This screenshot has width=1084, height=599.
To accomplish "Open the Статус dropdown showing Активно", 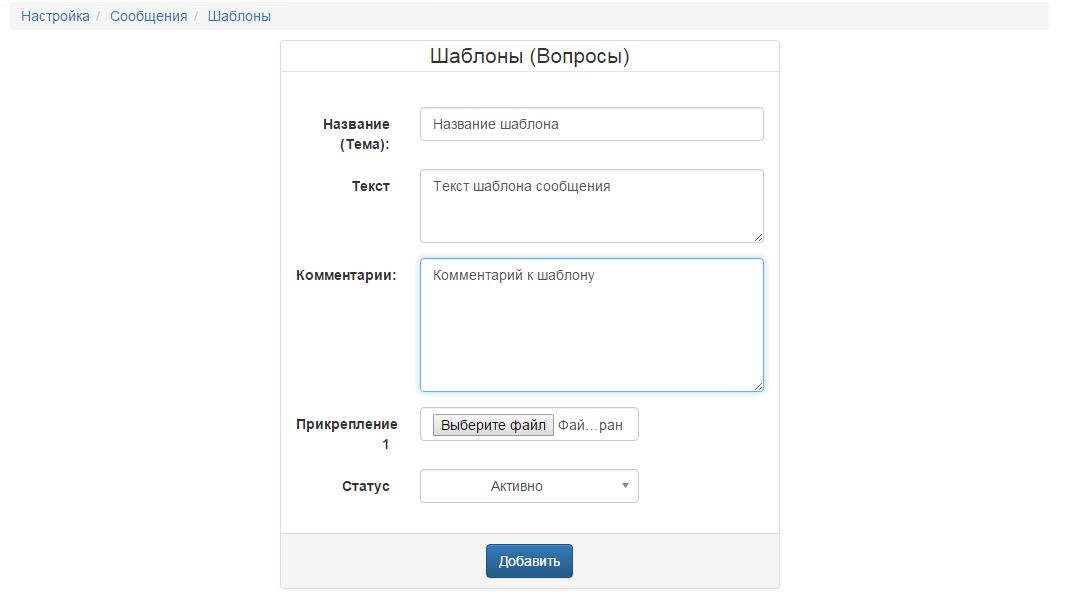I will (x=530, y=486).
